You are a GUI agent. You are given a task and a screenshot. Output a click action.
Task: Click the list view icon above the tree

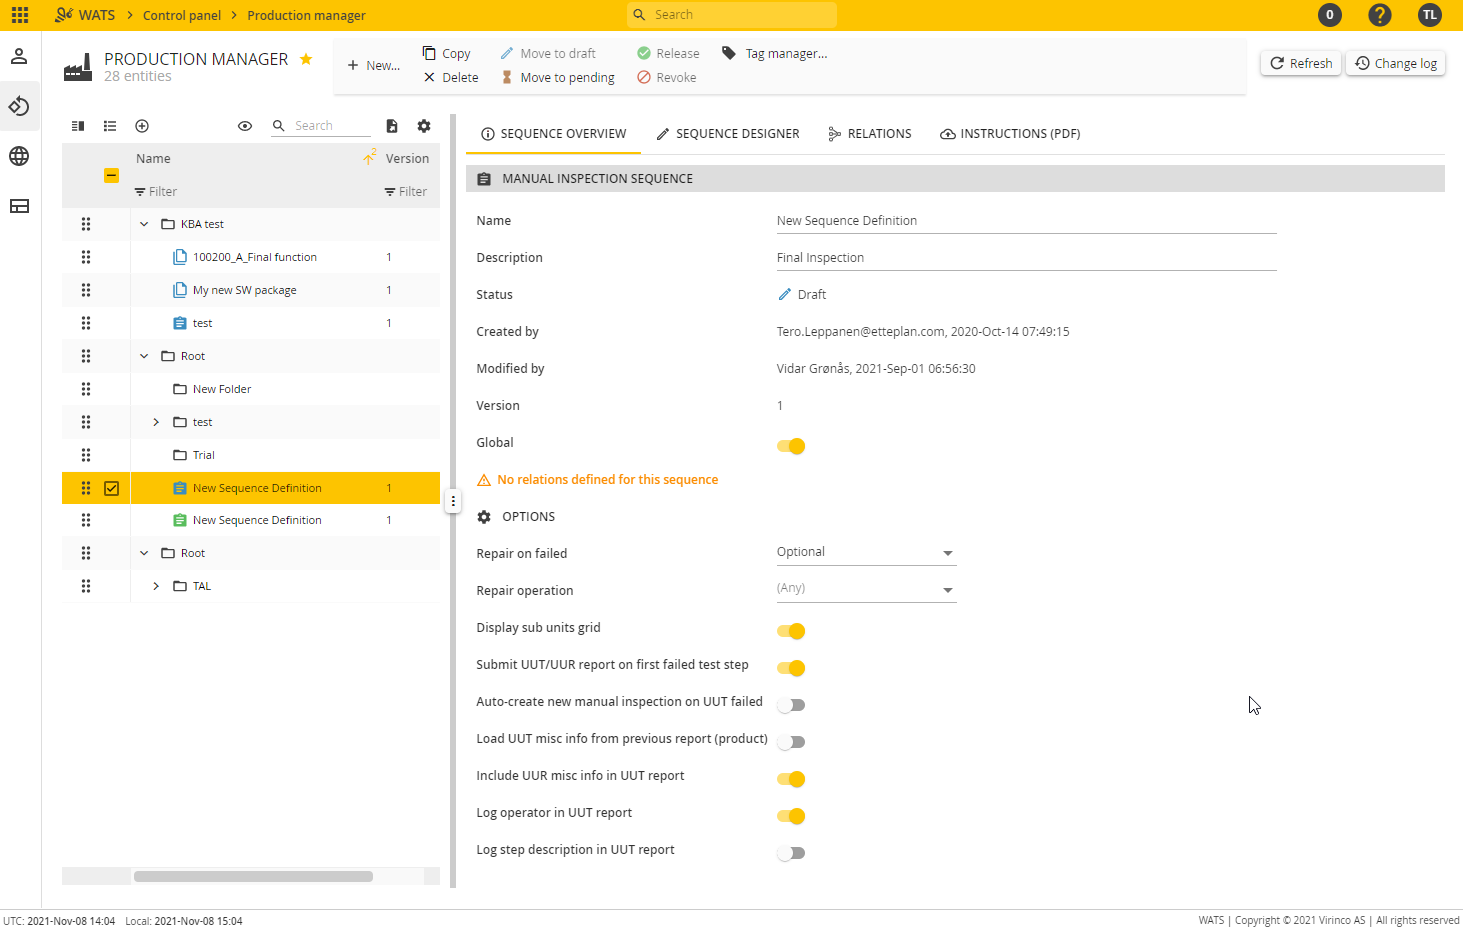[110, 126]
